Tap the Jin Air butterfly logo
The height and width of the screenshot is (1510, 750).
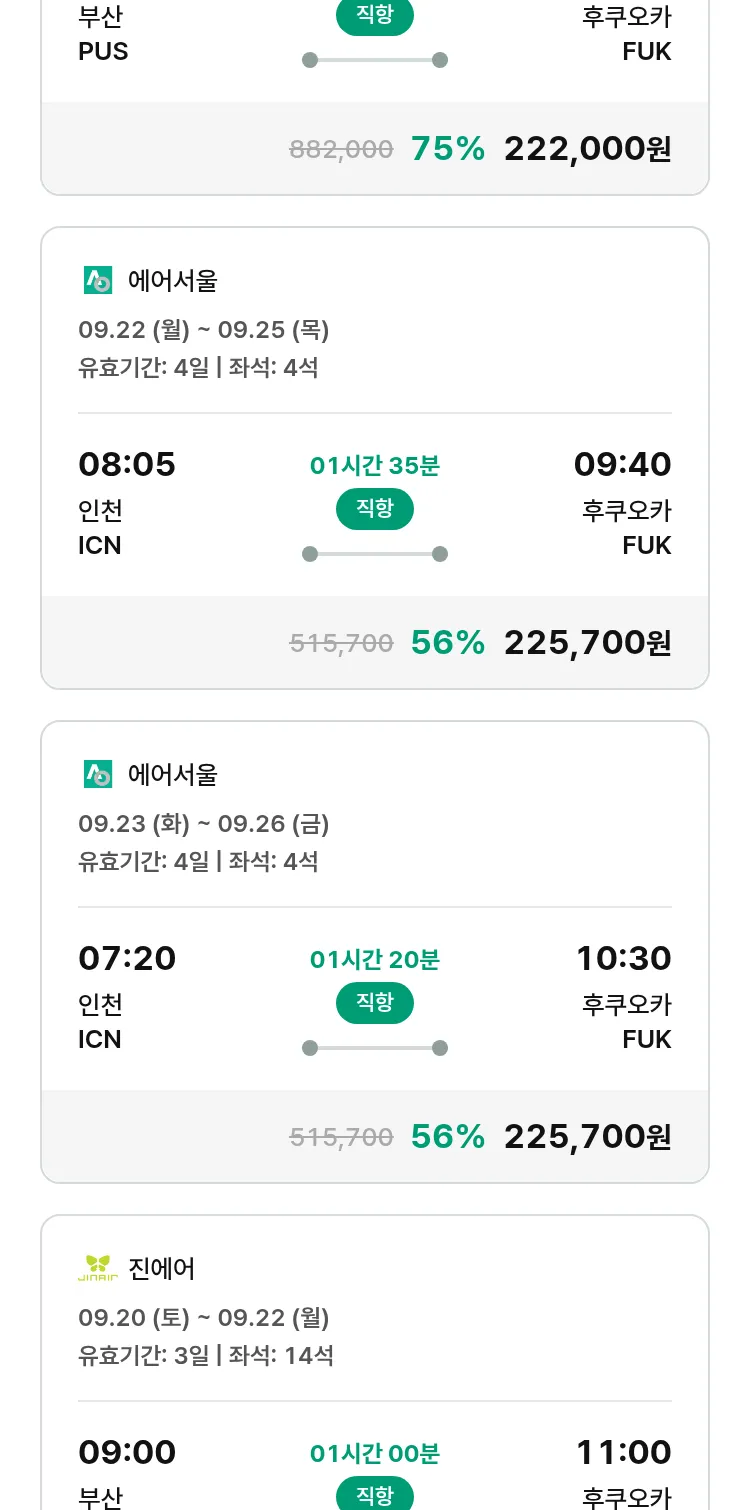[98, 1269]
